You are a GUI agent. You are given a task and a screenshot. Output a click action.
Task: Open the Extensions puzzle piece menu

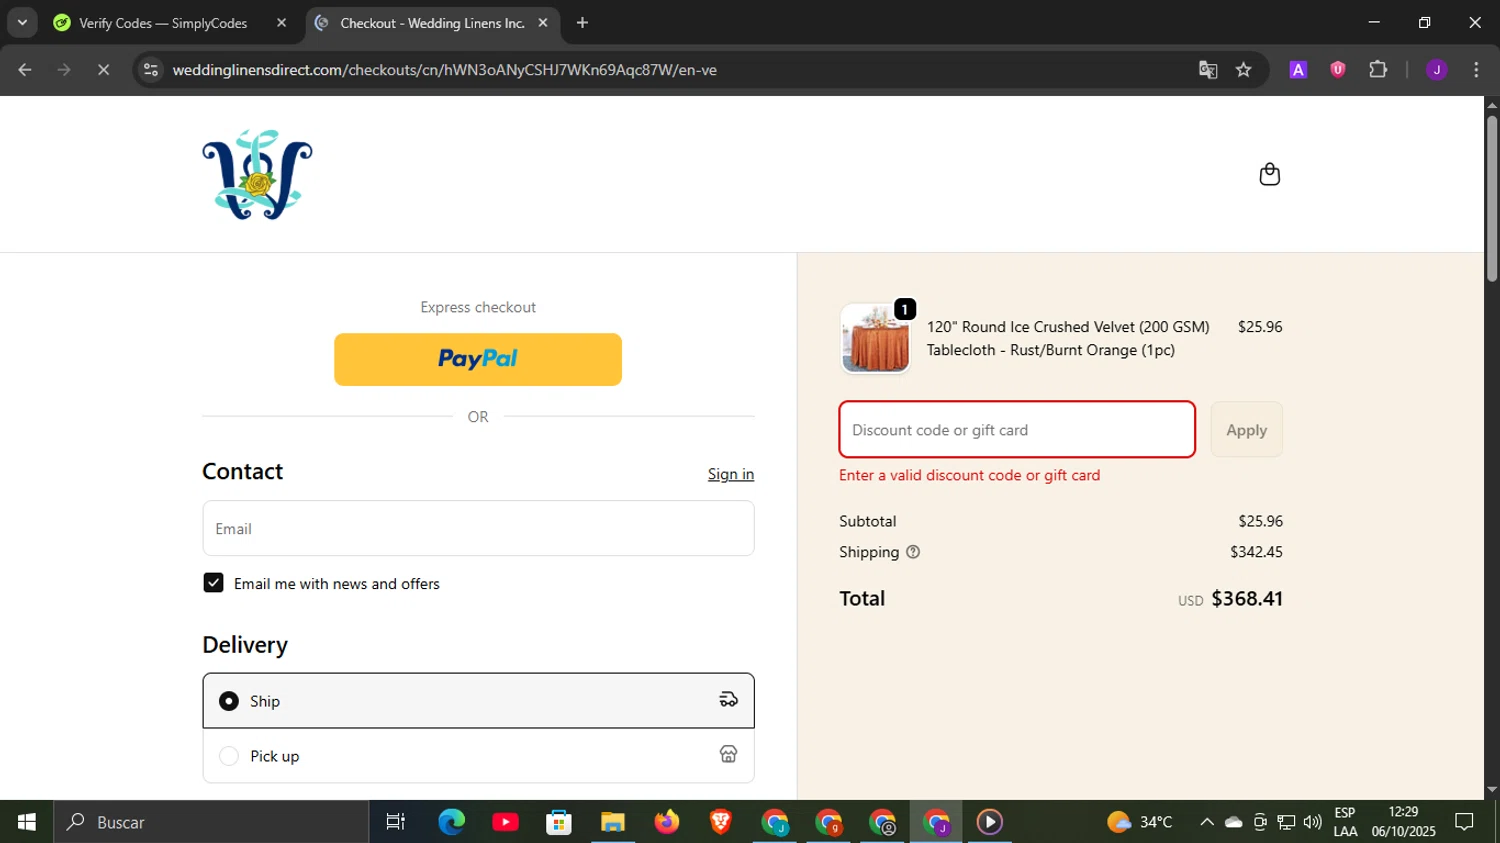1378,70
